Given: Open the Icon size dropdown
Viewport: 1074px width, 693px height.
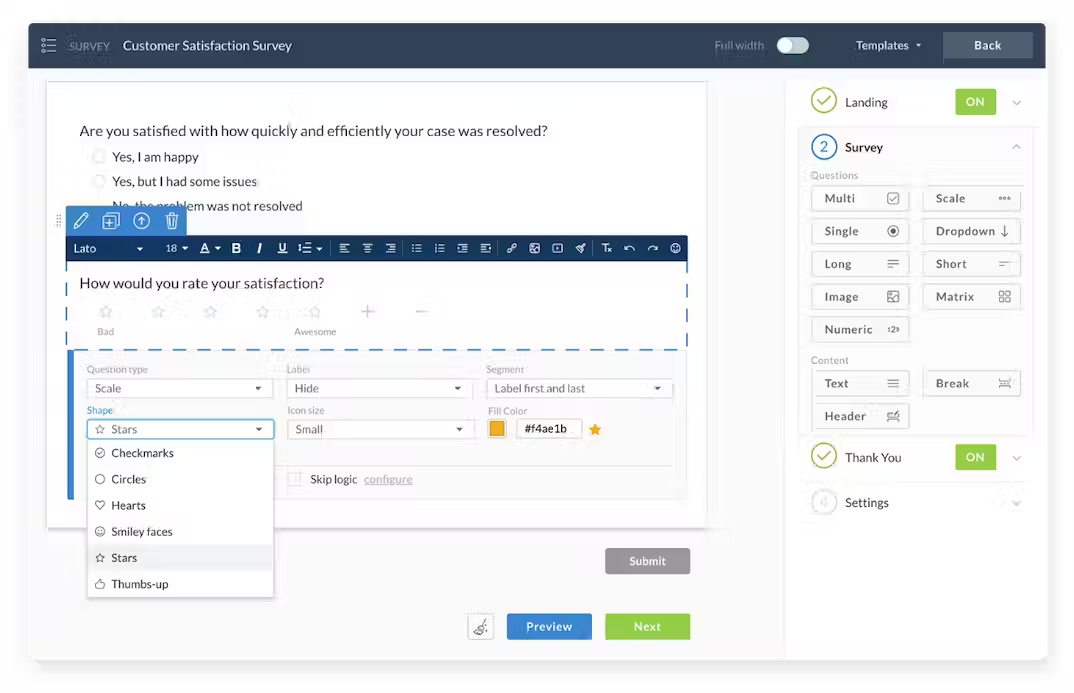Looking at the screenshot, I should pyautogui.click(x=378, y=428).
